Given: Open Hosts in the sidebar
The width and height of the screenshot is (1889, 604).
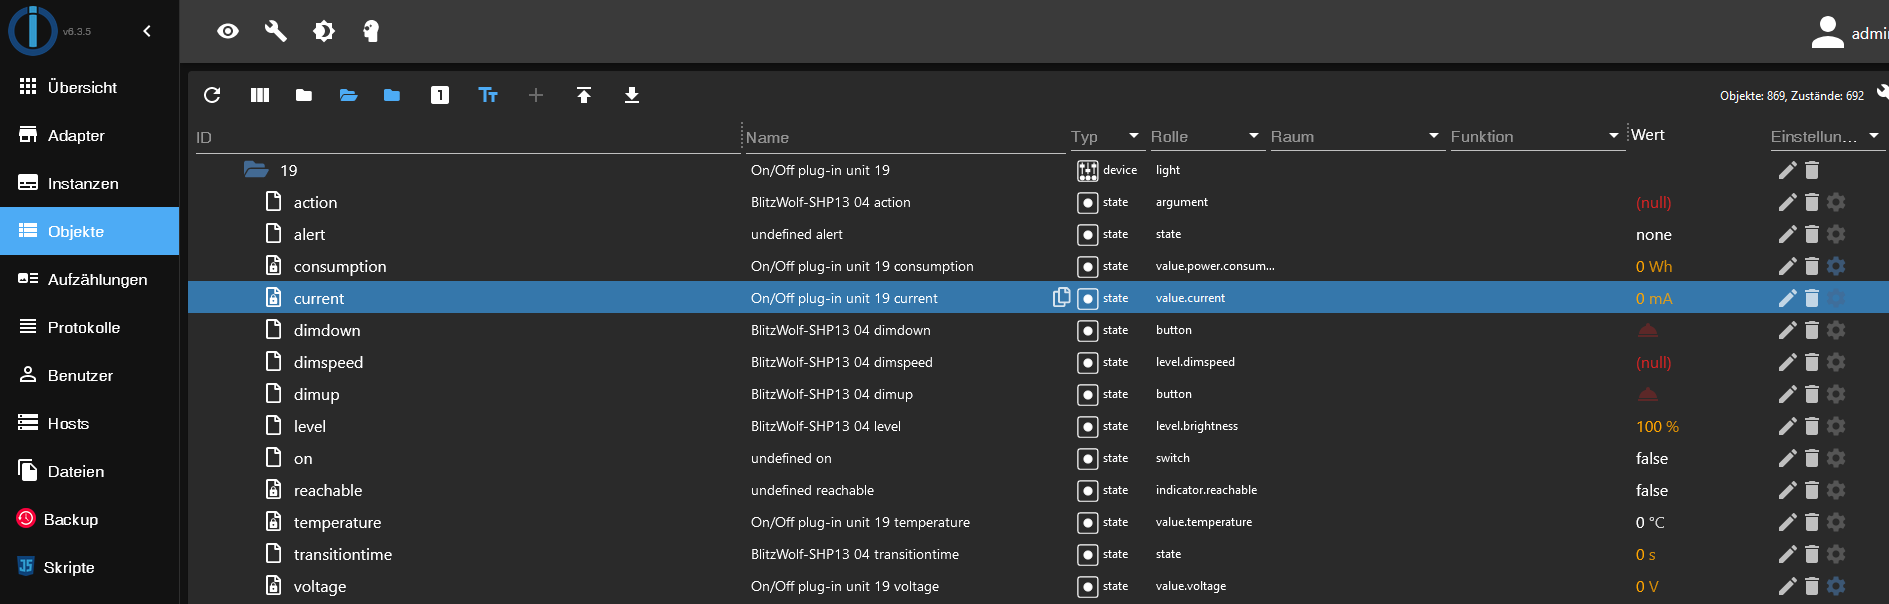Looking at the screenshot, I should [90, 423].
